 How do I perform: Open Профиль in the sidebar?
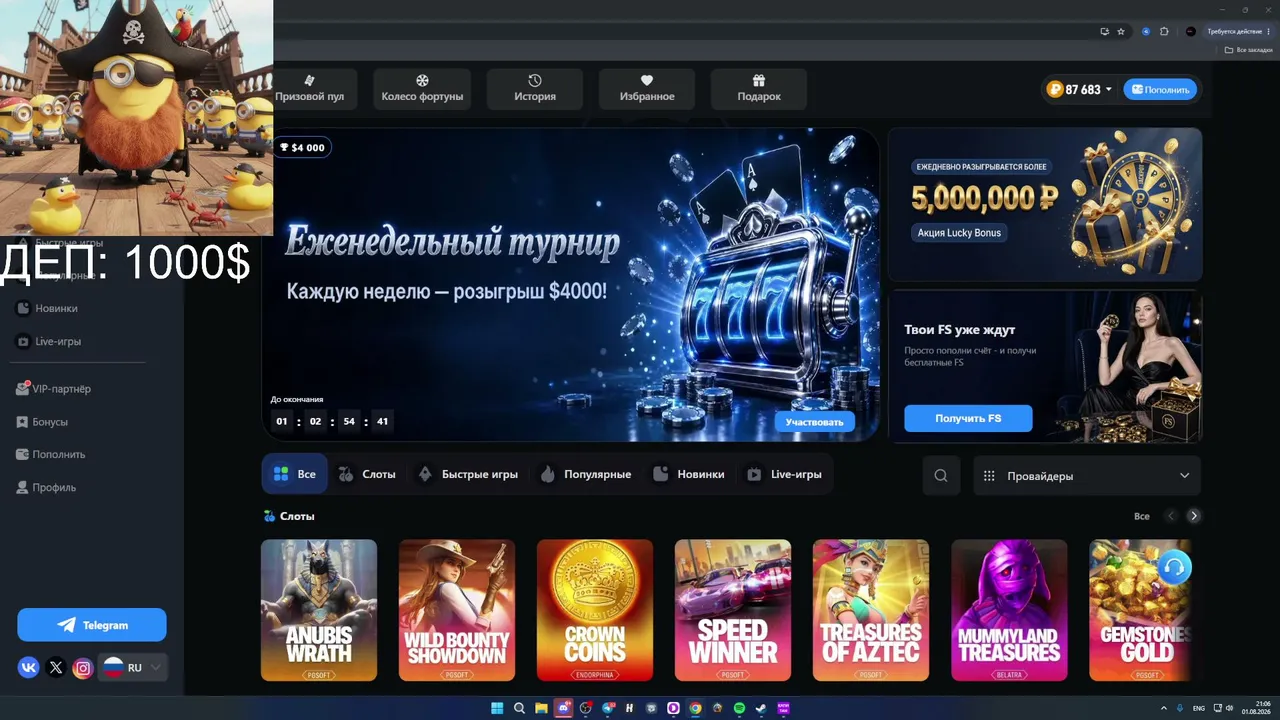click(x=47, y=487)
